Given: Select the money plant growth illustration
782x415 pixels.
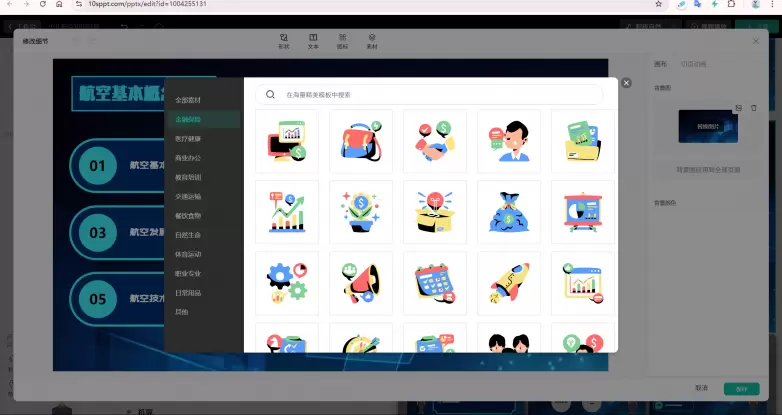Looking at the screenshot, I should pos(360,212).
